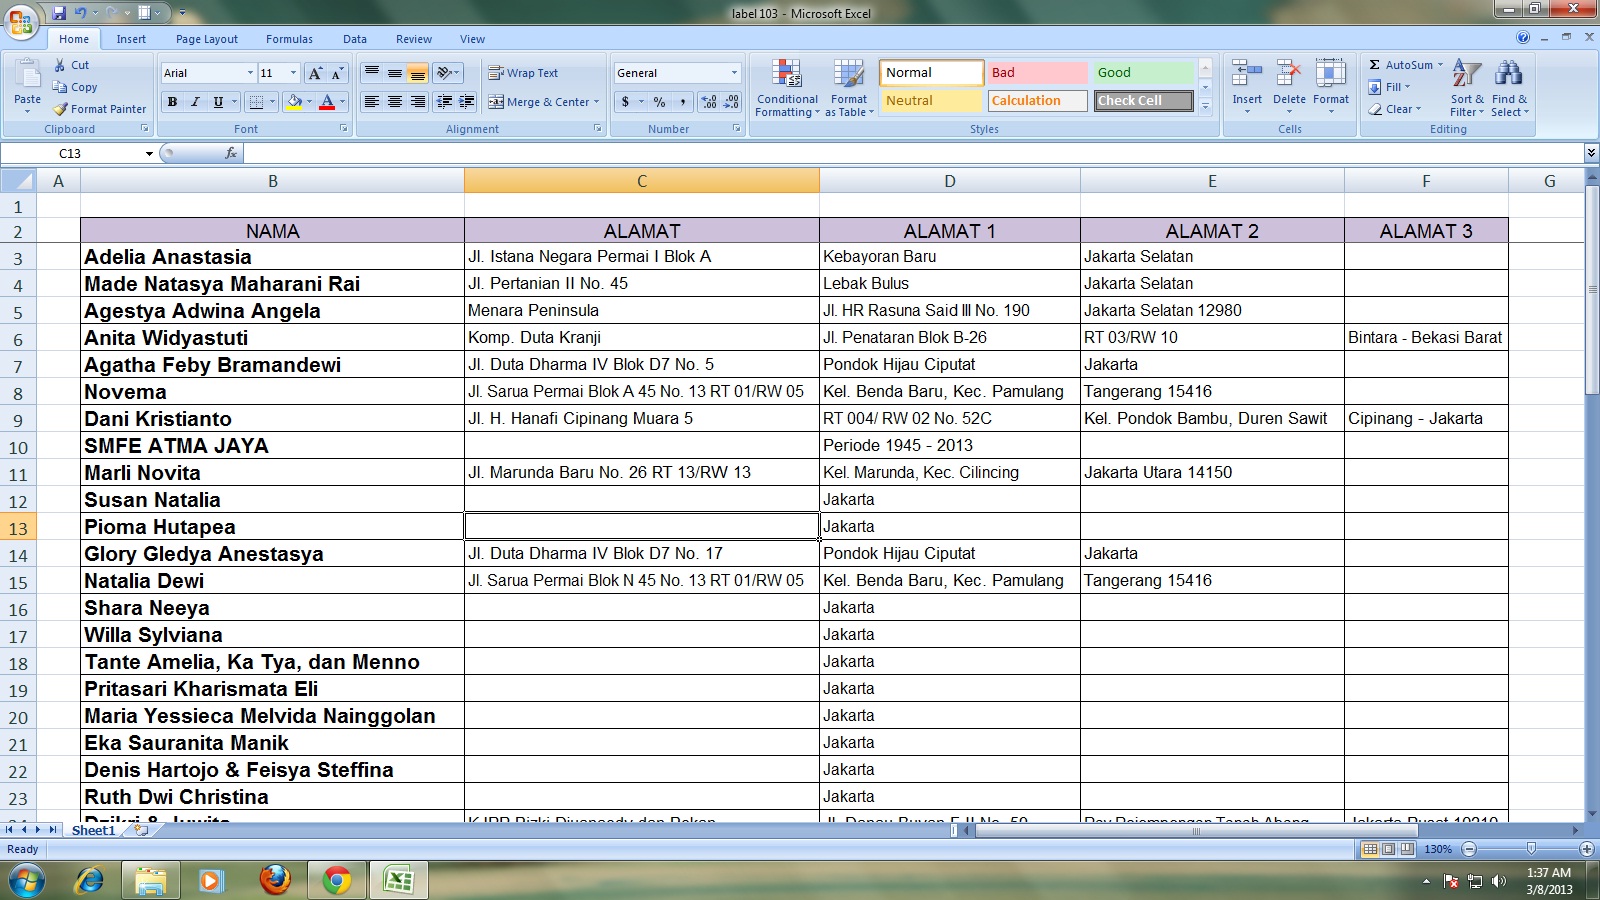Toggle Top Align vertical alignment
This screenshot has height=900, width=1600.
point(372,73)
